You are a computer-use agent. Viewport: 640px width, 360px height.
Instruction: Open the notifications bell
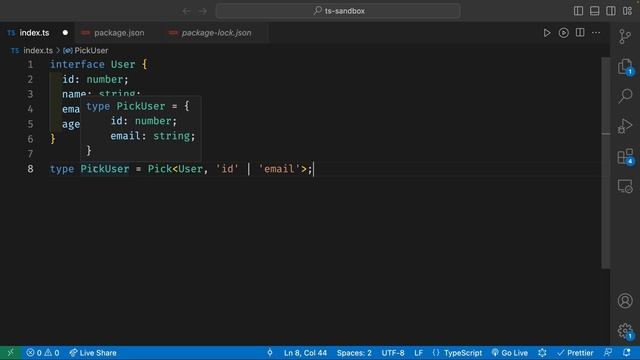pyautogui.click(x=627, y=352)
